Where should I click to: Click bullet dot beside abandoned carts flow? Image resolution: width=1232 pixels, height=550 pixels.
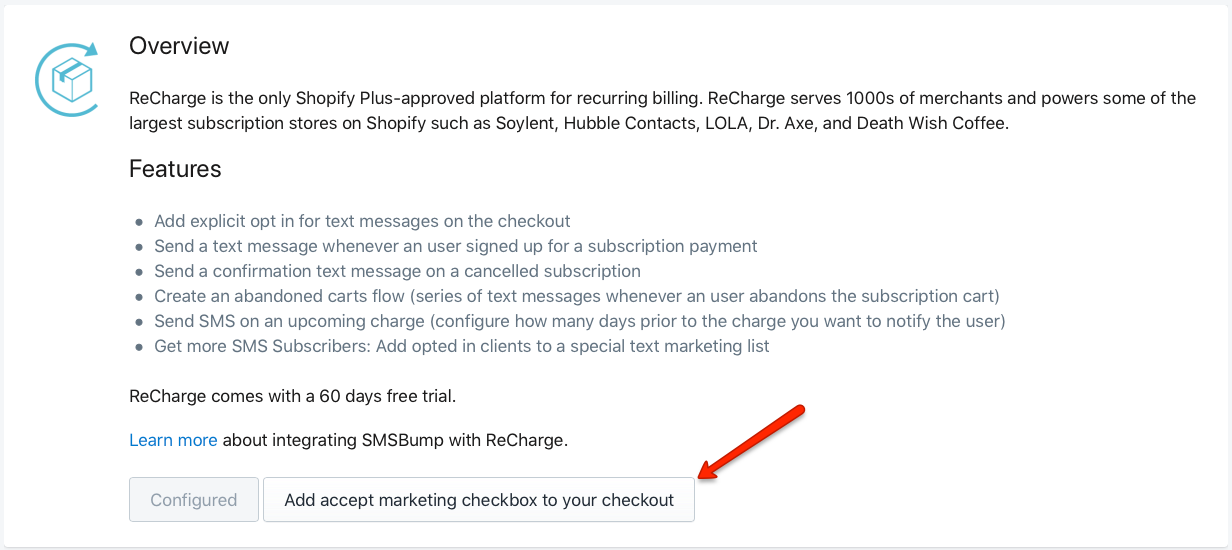pyautogui.click(x=139, y=297)
